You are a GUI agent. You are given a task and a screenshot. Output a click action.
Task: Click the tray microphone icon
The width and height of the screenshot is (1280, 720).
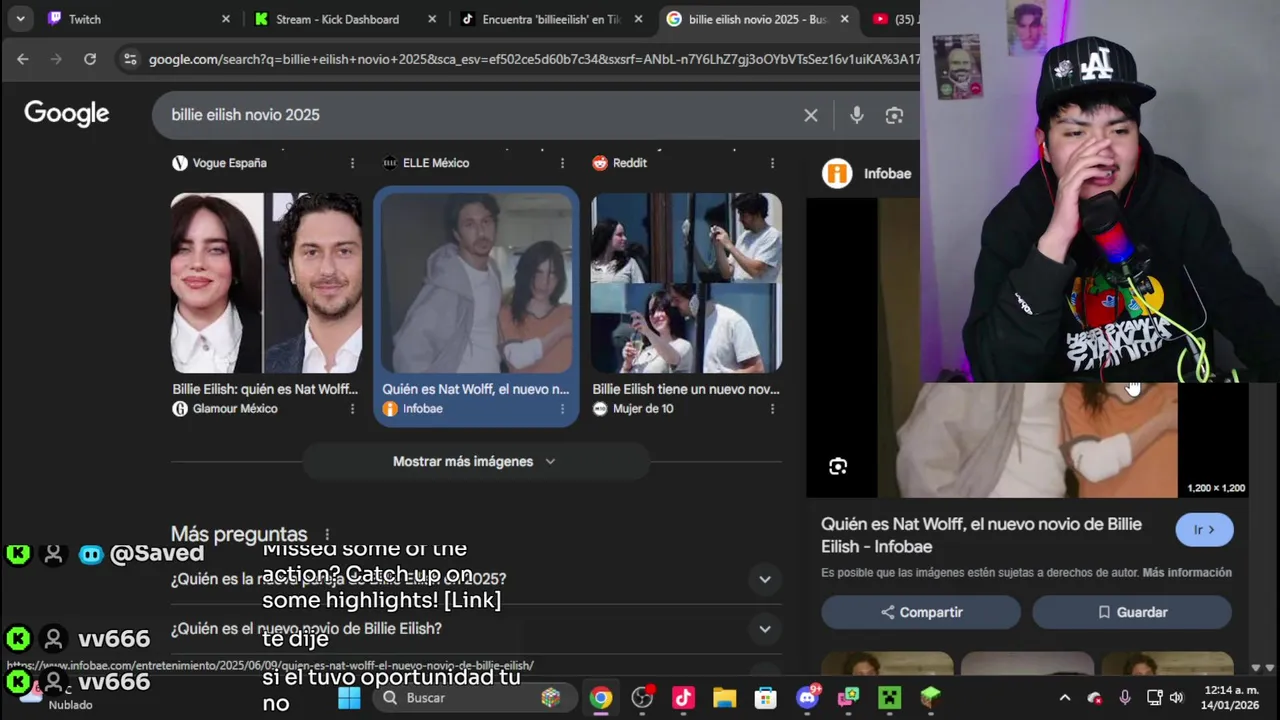[1125, 697]
